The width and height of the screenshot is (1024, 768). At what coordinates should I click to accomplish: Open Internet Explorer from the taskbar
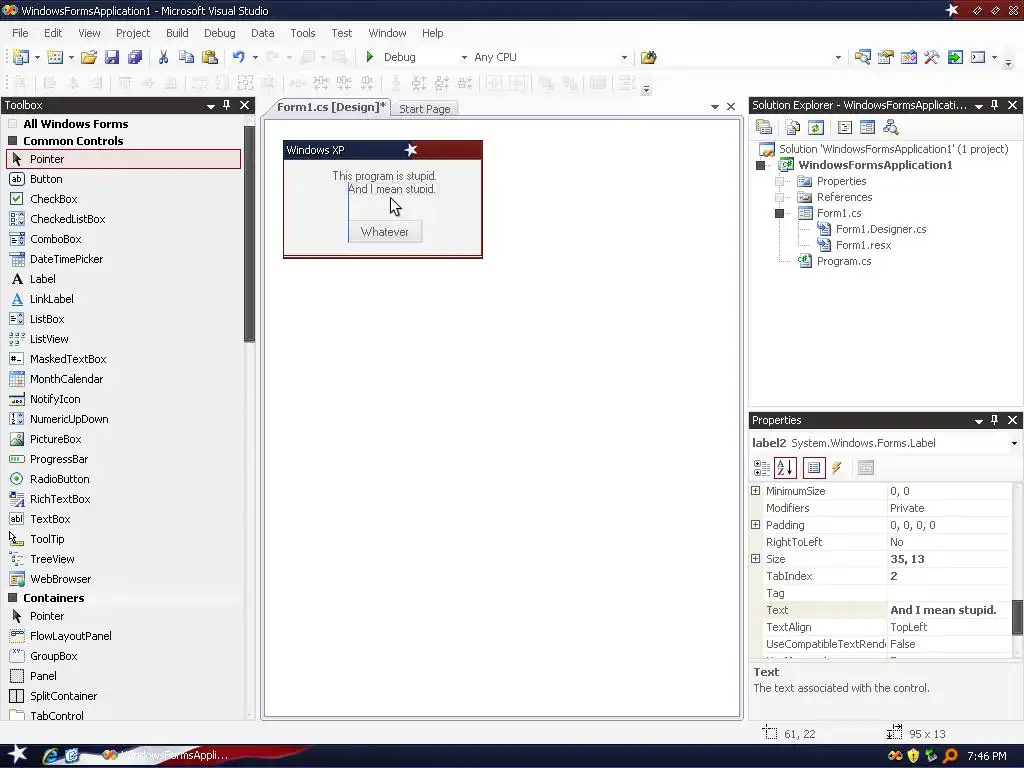click(x=50, y=756)
